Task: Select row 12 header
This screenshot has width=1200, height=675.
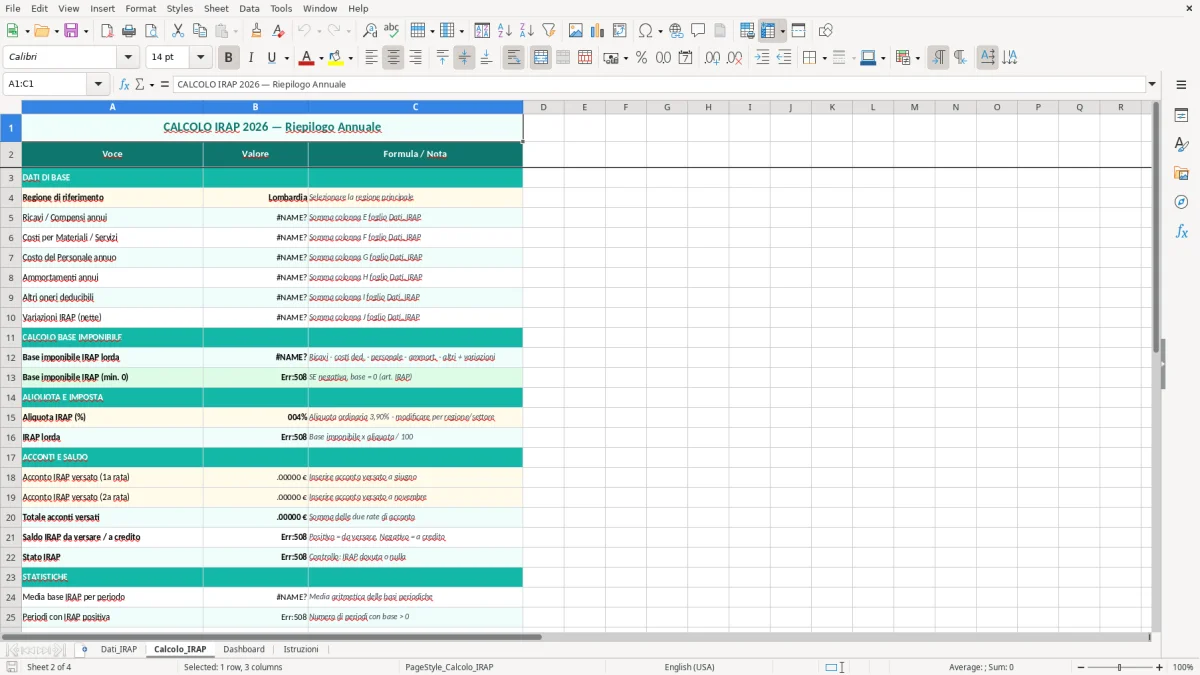Action: [x=11, y=357]
